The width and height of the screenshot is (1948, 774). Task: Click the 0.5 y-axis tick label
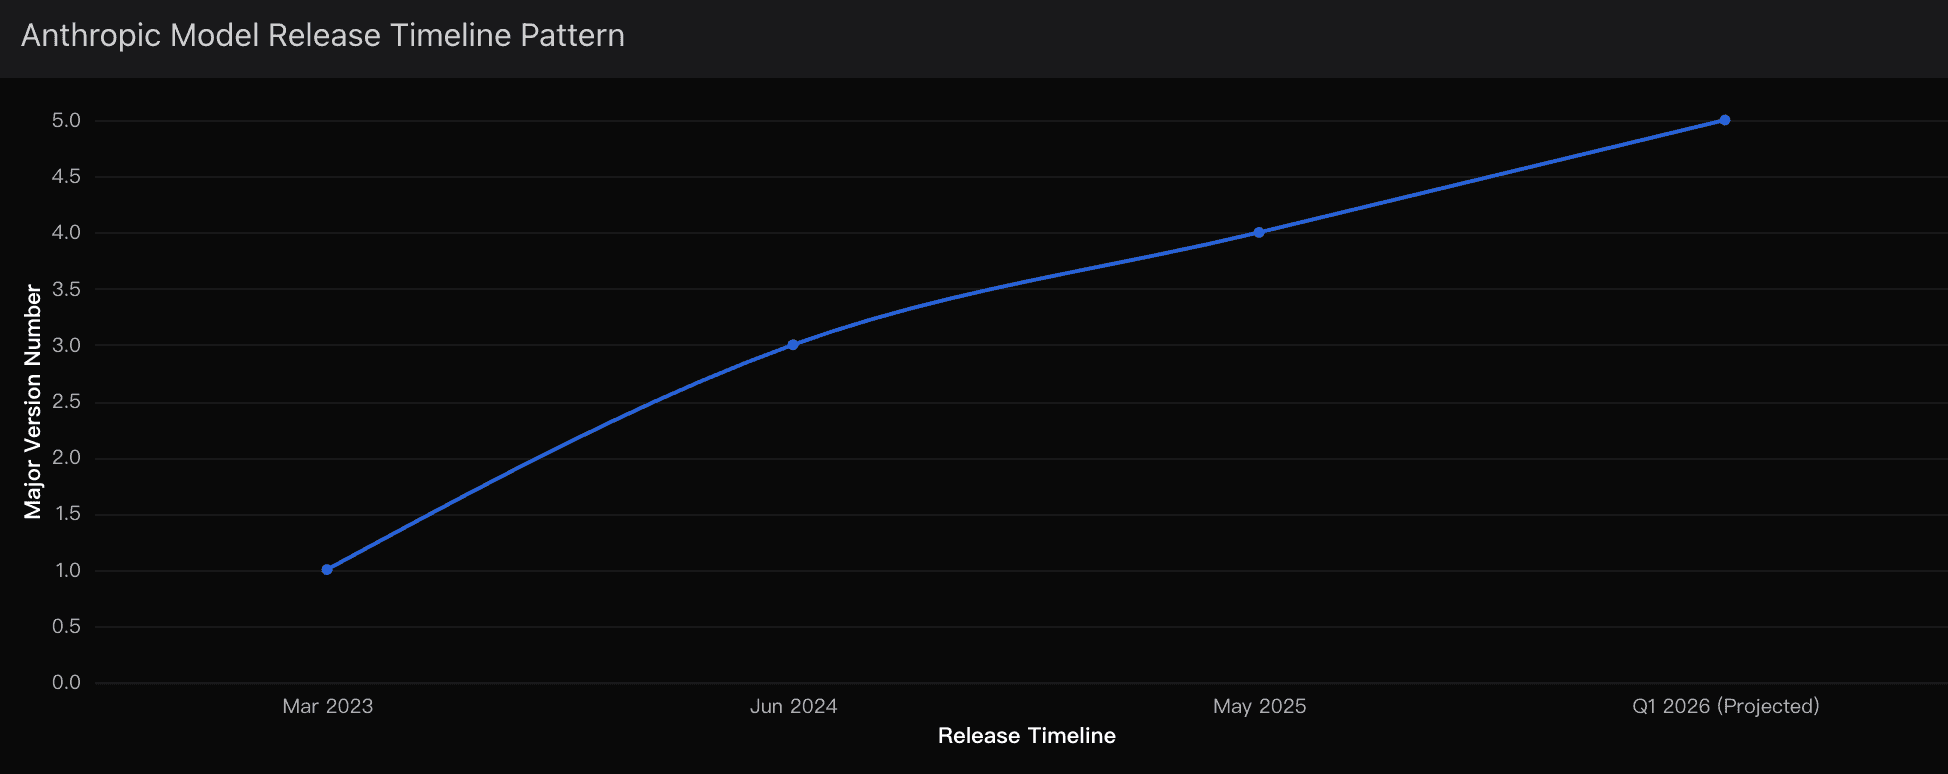[x=66, y=627]
